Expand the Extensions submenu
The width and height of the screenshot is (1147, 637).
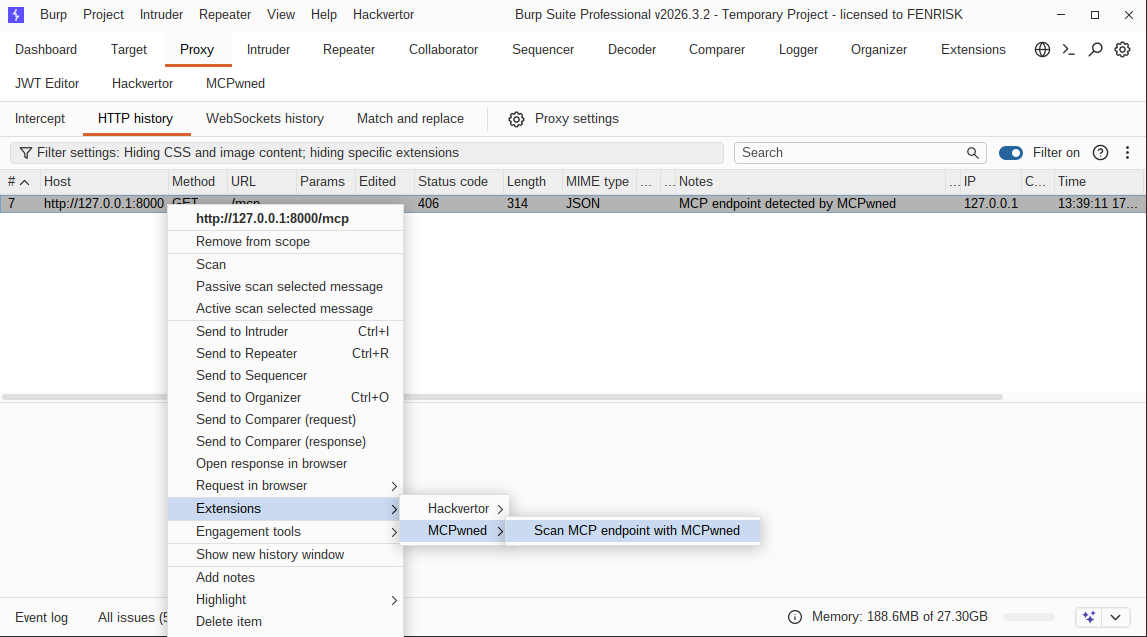pyautogui.click(x=227, y=508)
